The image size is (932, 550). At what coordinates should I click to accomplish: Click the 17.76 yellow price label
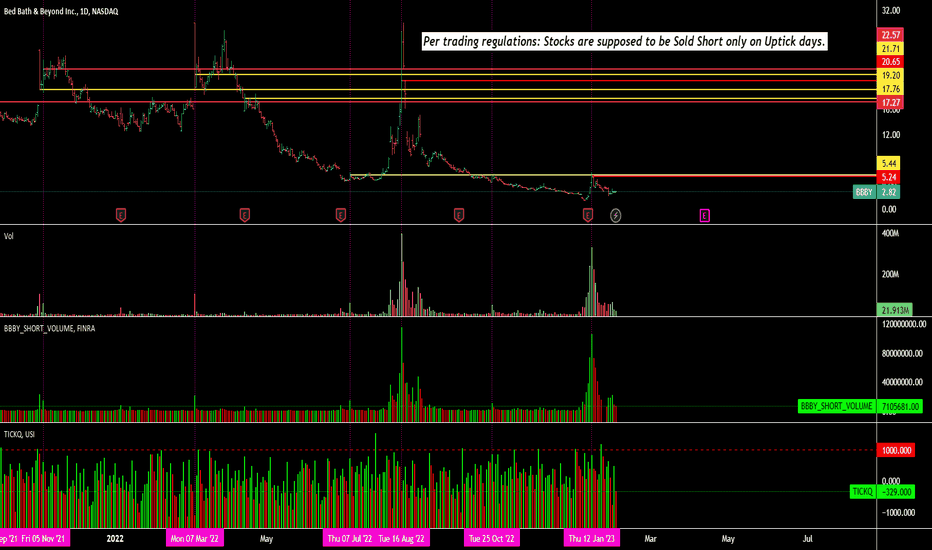click(890, 89)
